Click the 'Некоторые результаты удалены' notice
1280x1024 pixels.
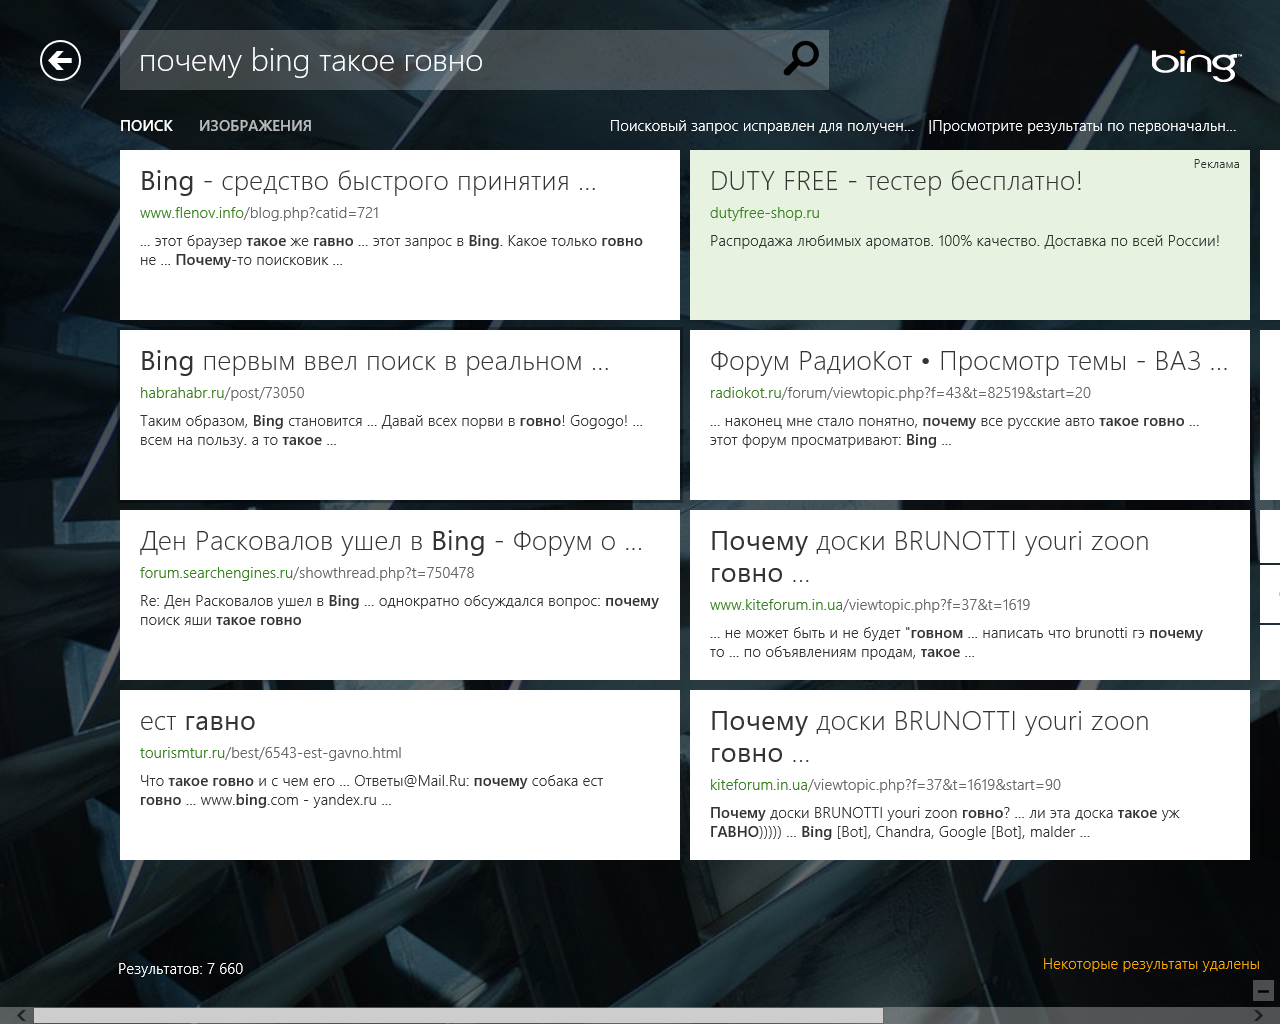(1151, 964)
